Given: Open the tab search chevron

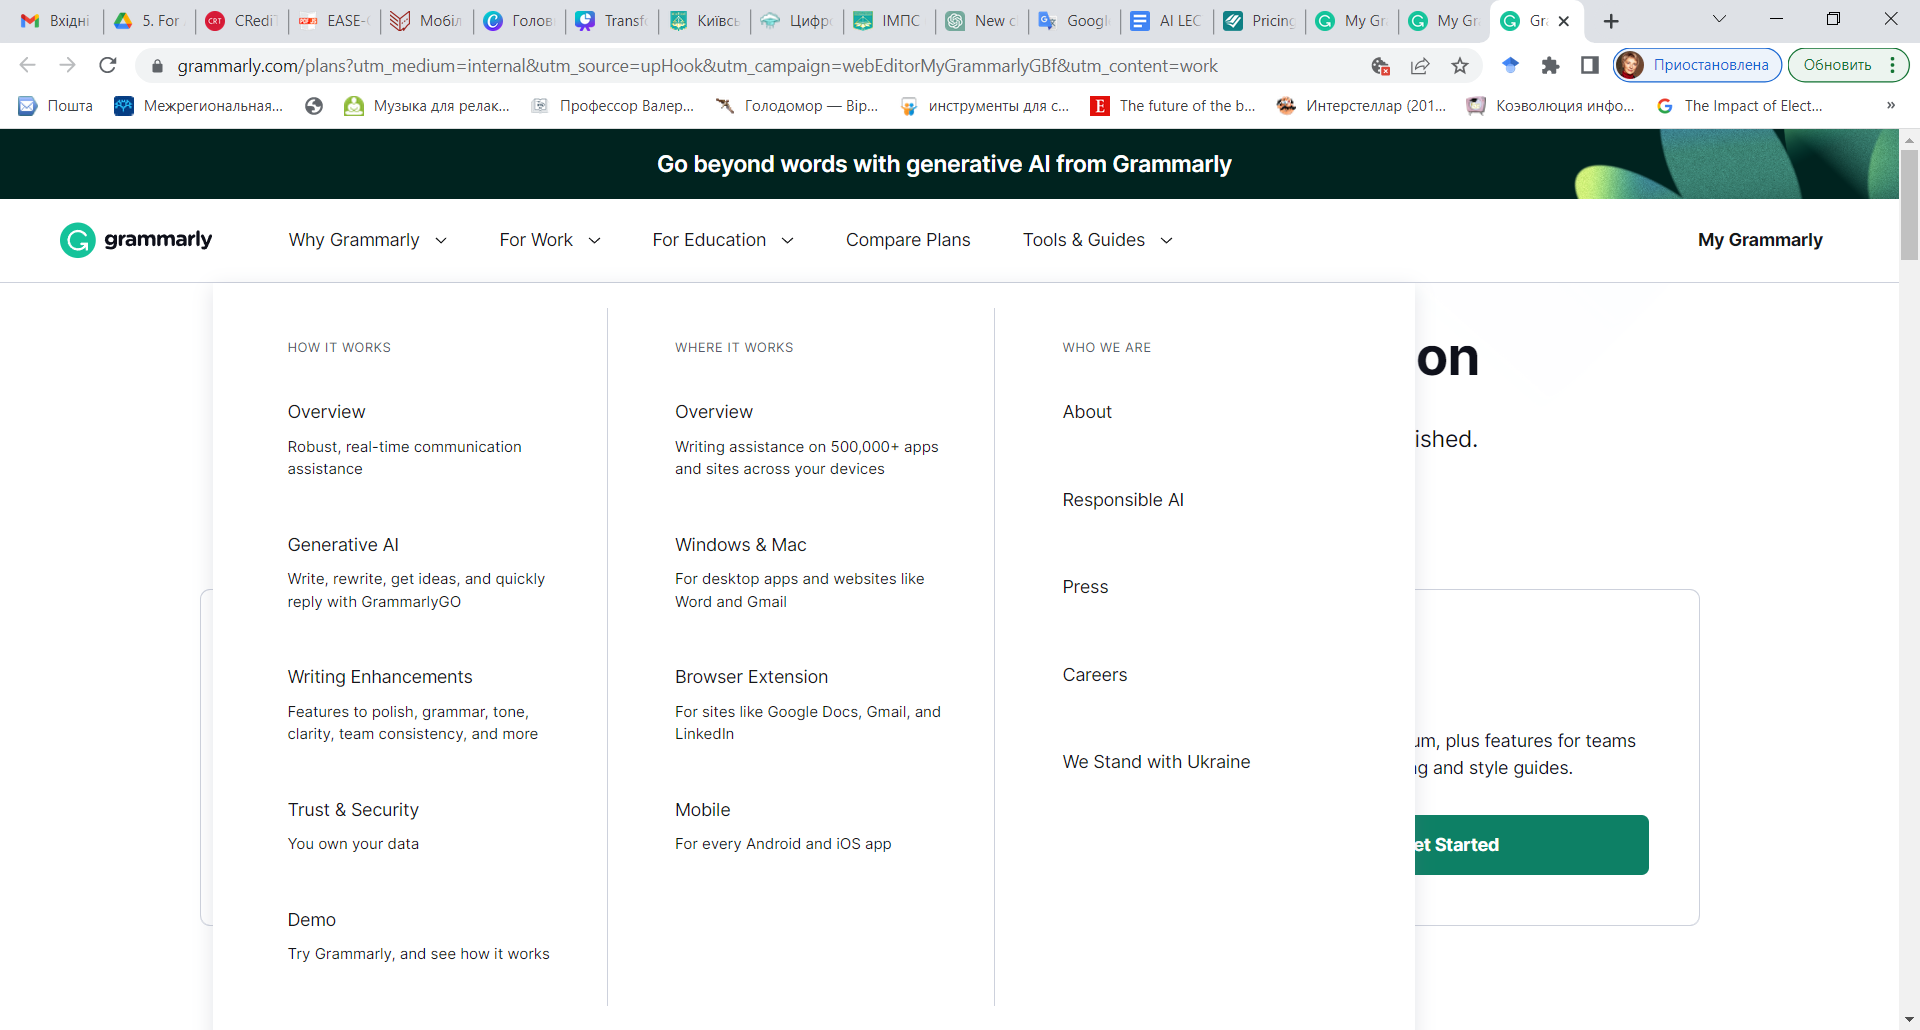Looking at the screenshot, I should pos(1719,19).
